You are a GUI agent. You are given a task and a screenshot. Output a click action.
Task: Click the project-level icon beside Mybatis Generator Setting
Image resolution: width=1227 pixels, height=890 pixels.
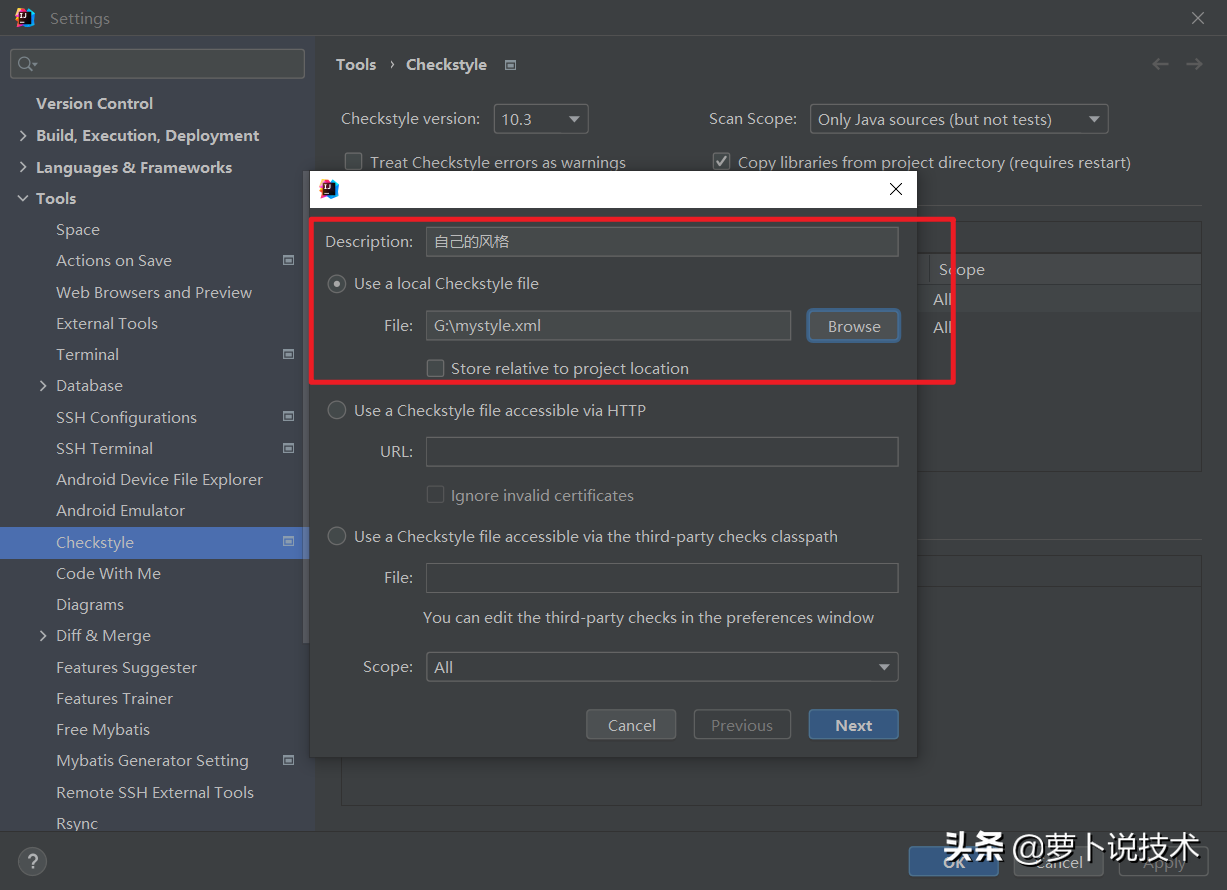289,760
